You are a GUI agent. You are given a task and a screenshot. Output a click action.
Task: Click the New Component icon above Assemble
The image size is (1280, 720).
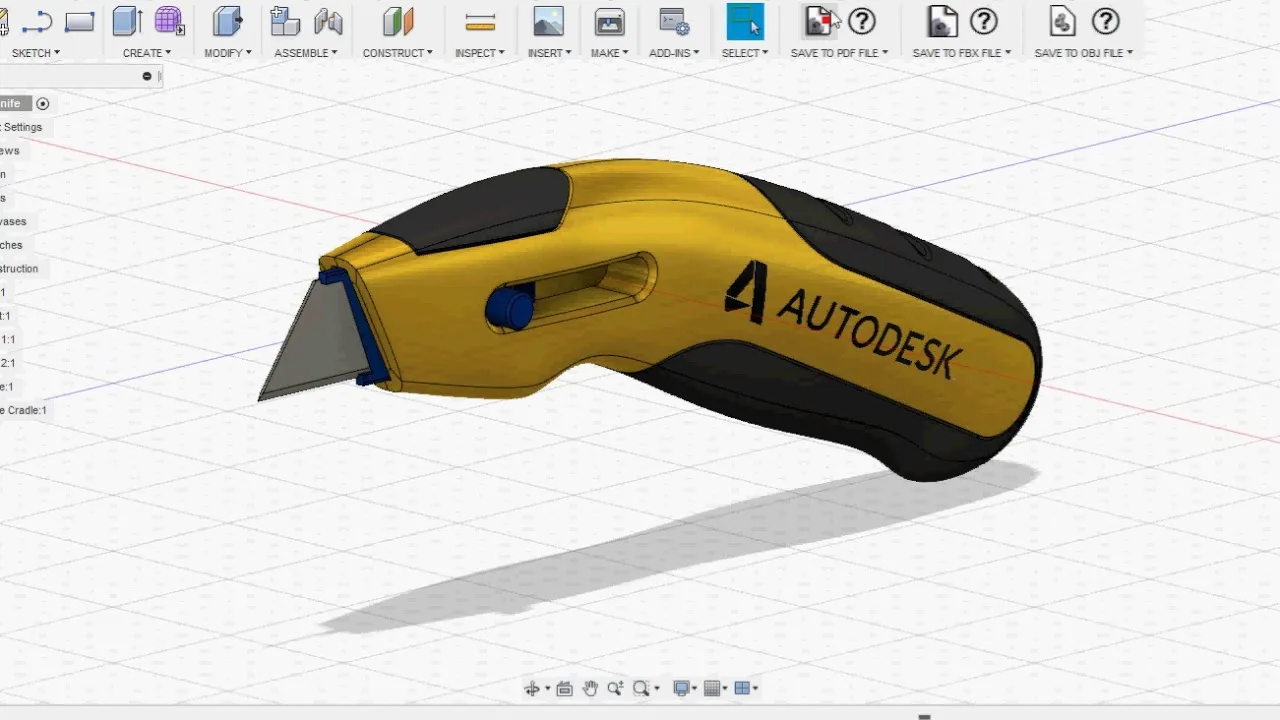coord(285,21)
